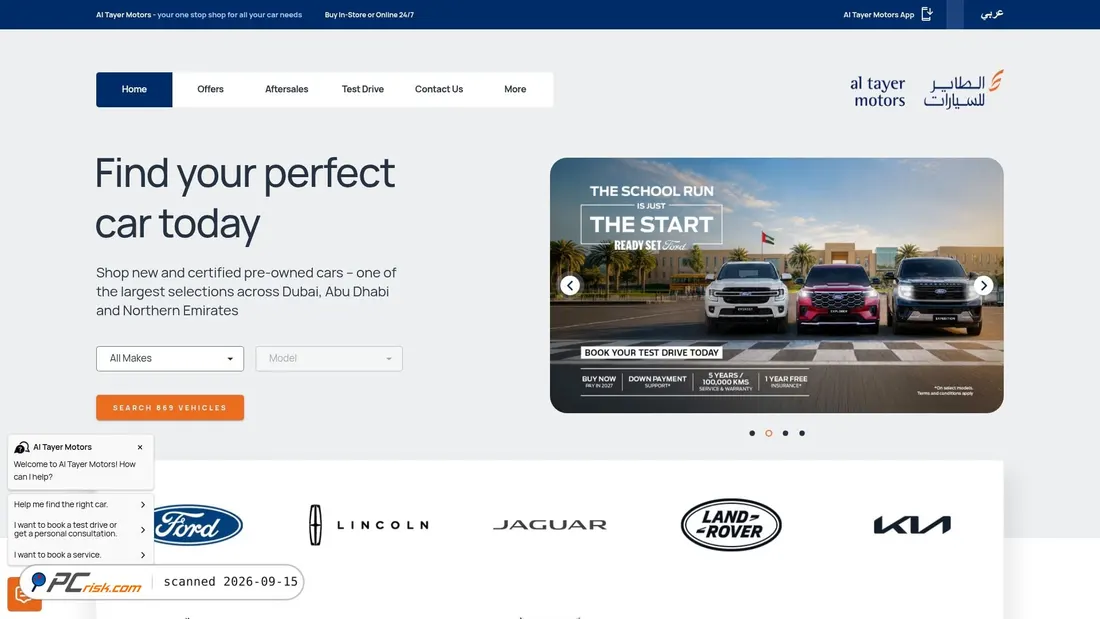Open the Kia brand logo
This screenshot has width=1100, height=619.
912,525
